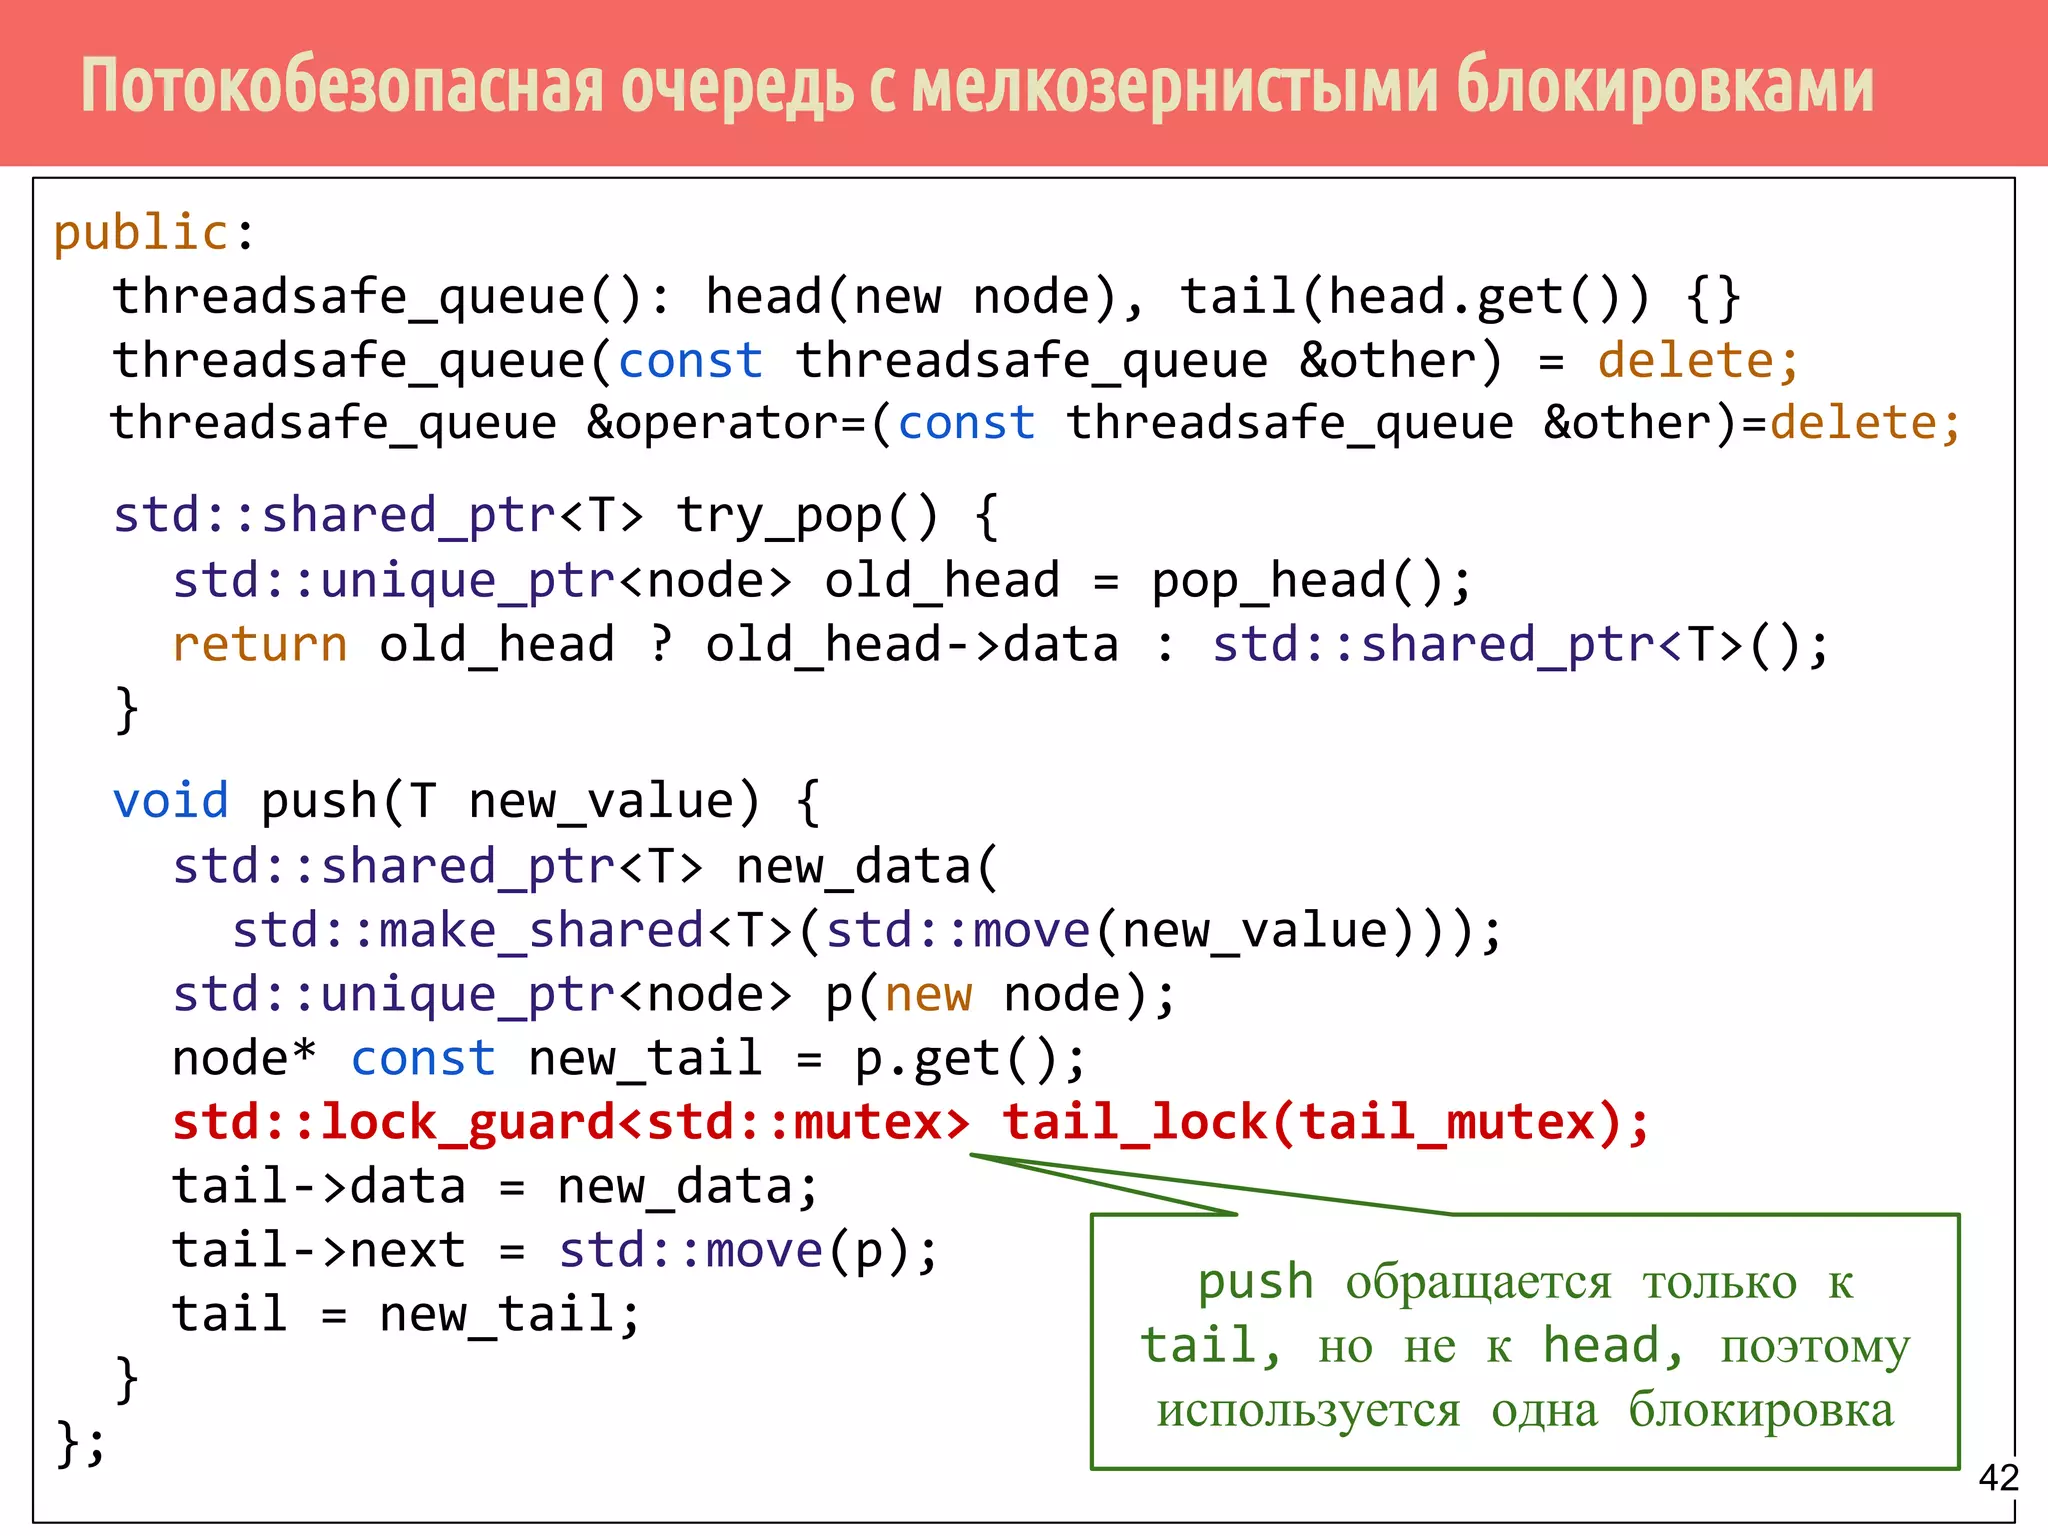Click the final closing '};' of the class

tap(80, 1443)
